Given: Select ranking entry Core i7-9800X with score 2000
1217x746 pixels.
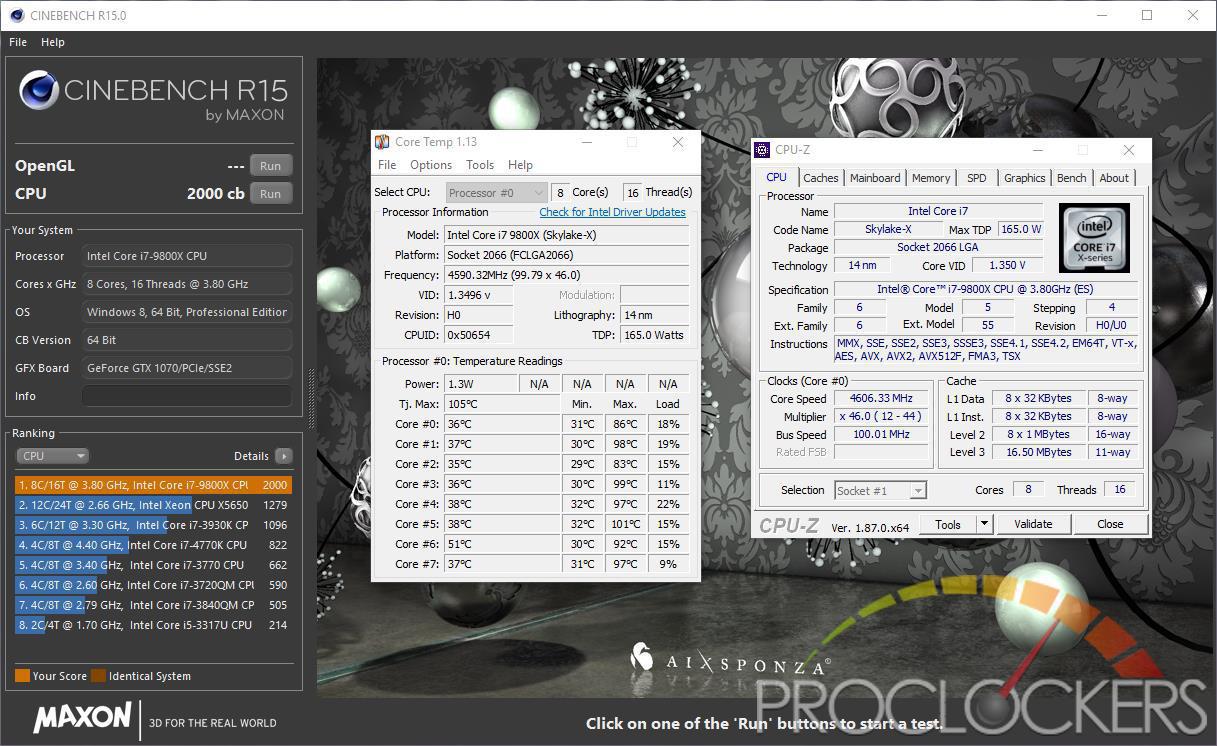Looking at the screenshot, I should click(152, 485).
